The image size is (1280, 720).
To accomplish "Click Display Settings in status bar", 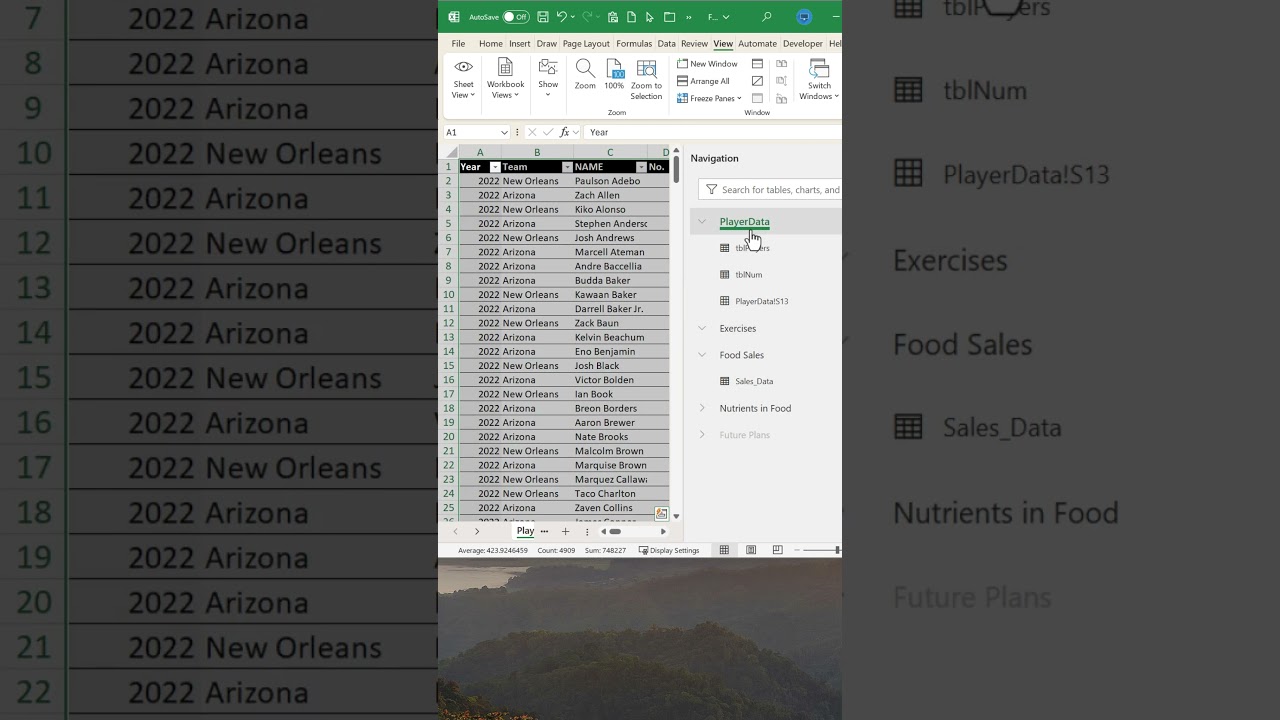I will pyautogui.click(x=669, y=550).
